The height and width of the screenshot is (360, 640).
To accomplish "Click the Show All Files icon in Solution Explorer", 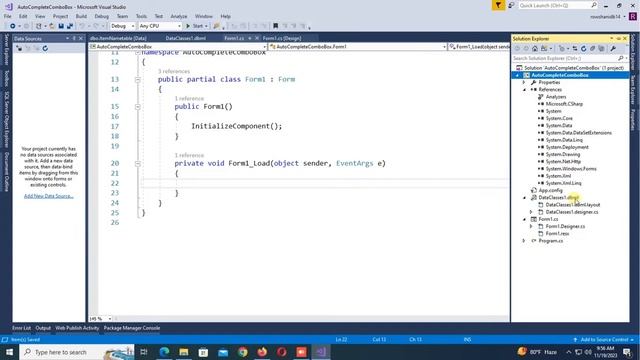I will click(x=602, y=49).
